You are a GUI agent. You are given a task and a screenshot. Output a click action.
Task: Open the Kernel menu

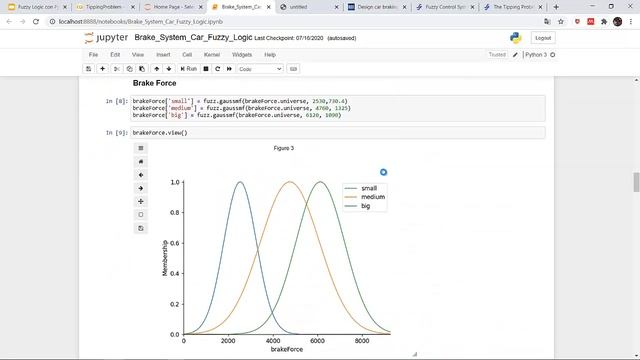click(x=212, y=55)
